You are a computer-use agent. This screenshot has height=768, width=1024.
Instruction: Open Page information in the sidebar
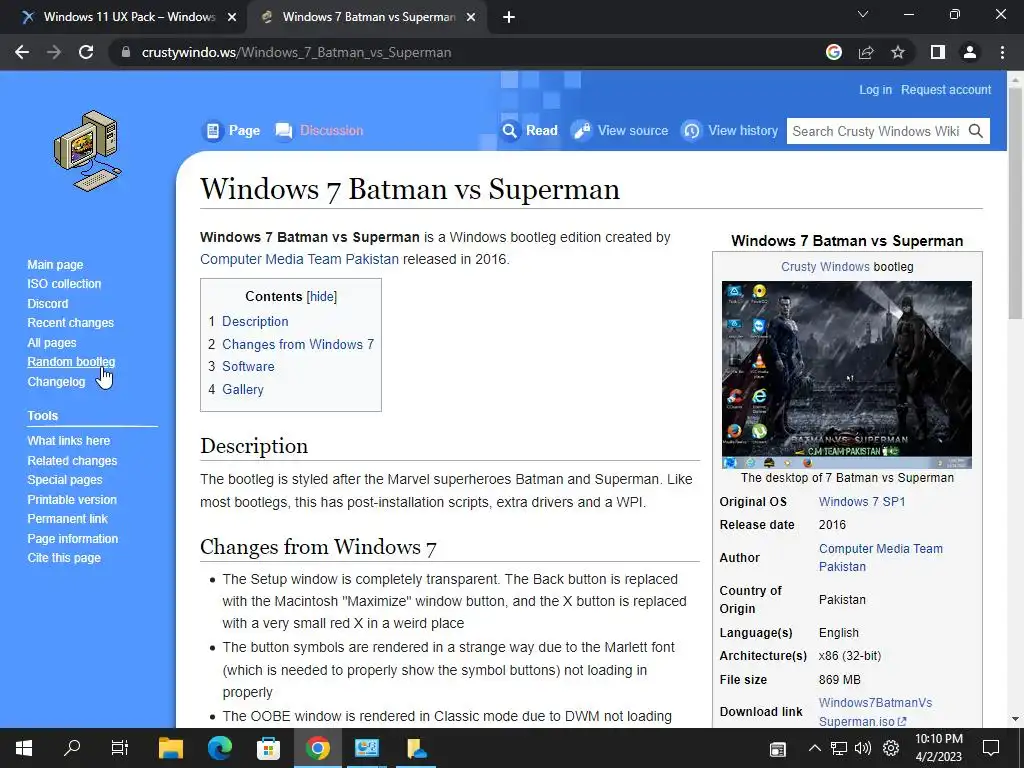click(72, 539)
